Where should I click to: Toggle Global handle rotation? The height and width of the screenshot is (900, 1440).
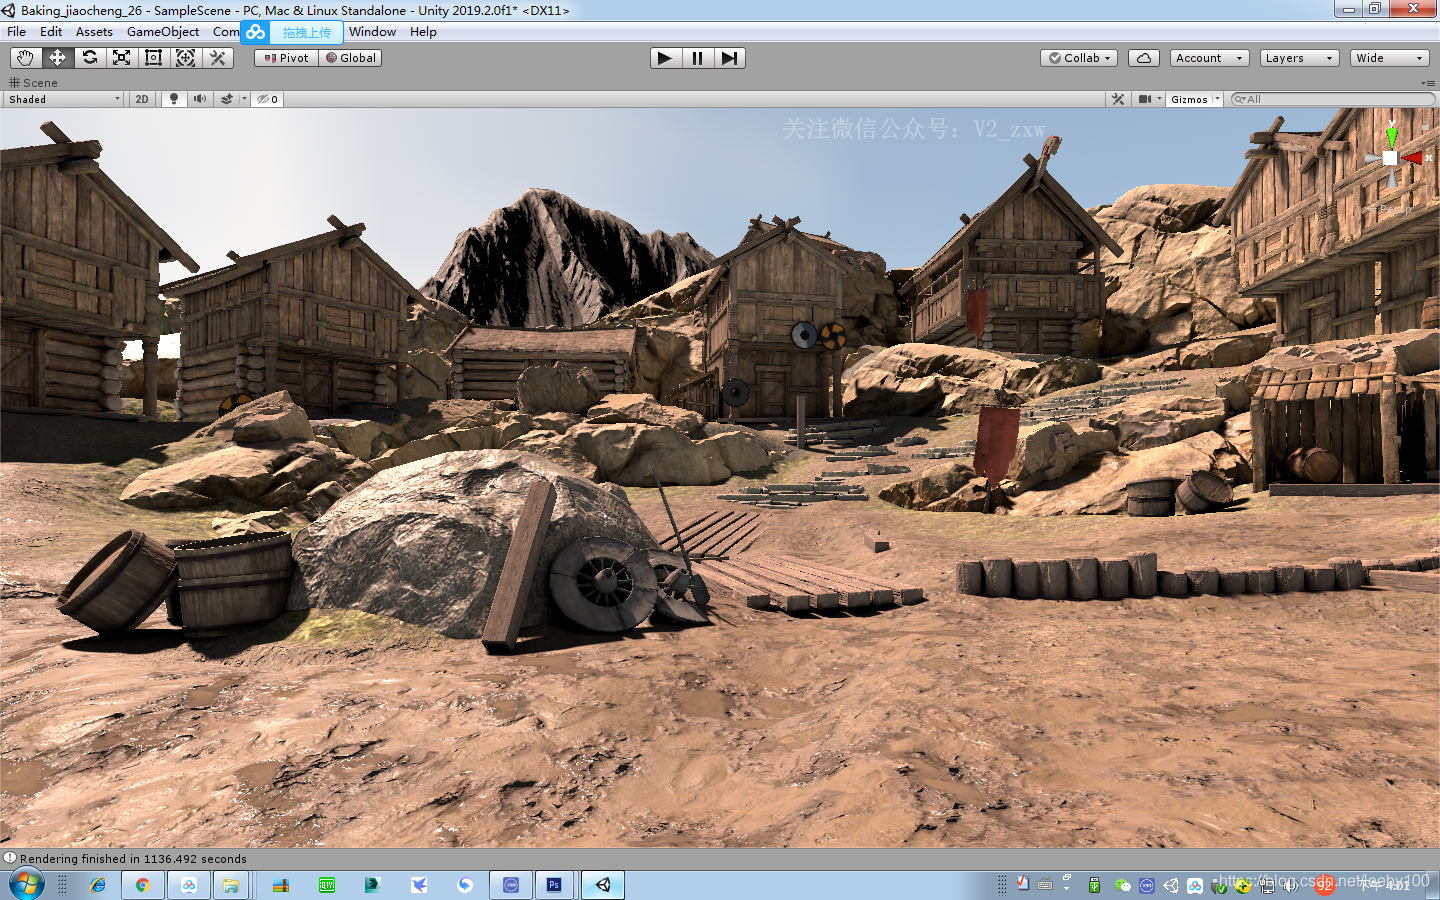pos(350,58)
